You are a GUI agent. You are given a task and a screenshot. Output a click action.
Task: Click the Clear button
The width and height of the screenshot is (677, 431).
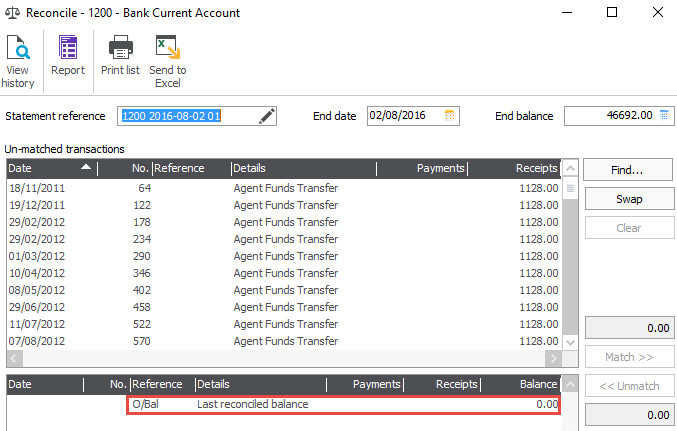click(629, 228)
